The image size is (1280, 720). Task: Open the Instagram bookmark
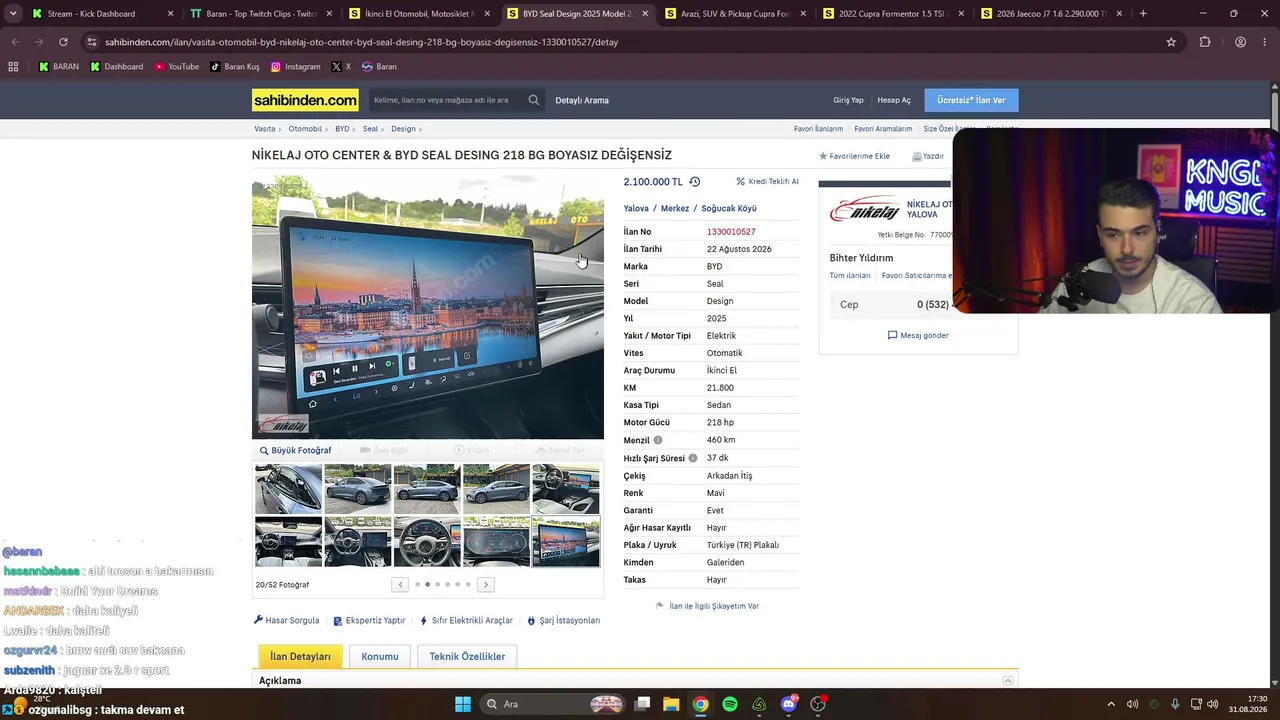coord(295,67)
